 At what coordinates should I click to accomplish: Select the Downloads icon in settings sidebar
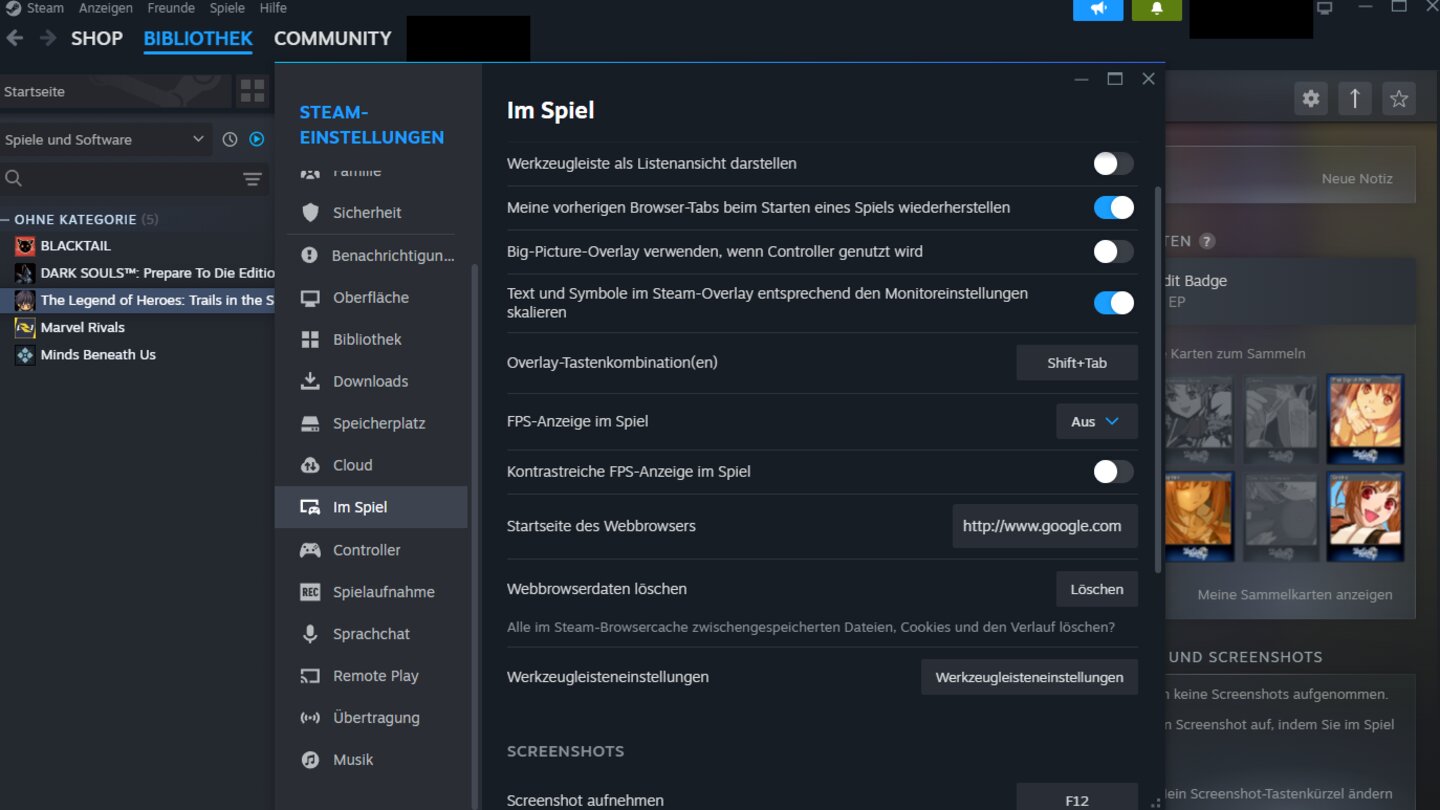point(312,381)
